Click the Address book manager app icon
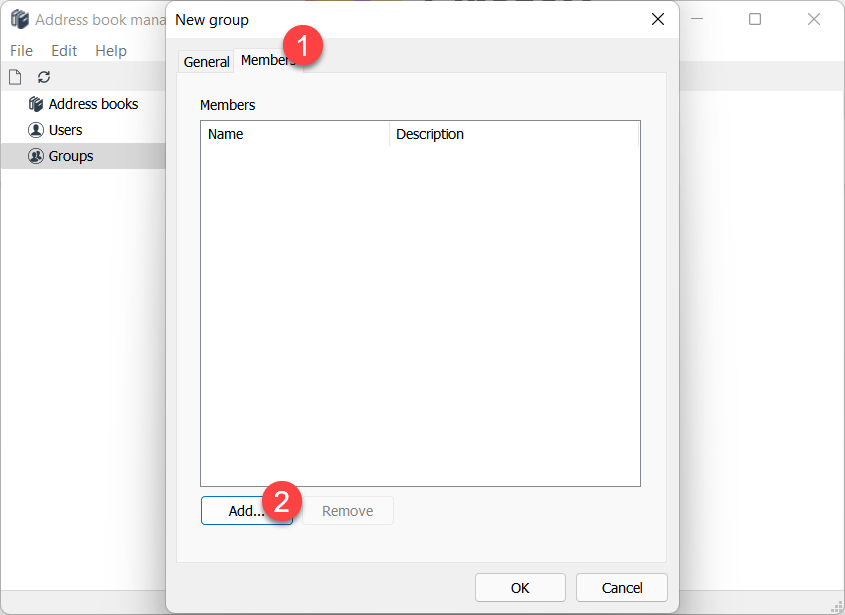 click(x=20, y=20)
